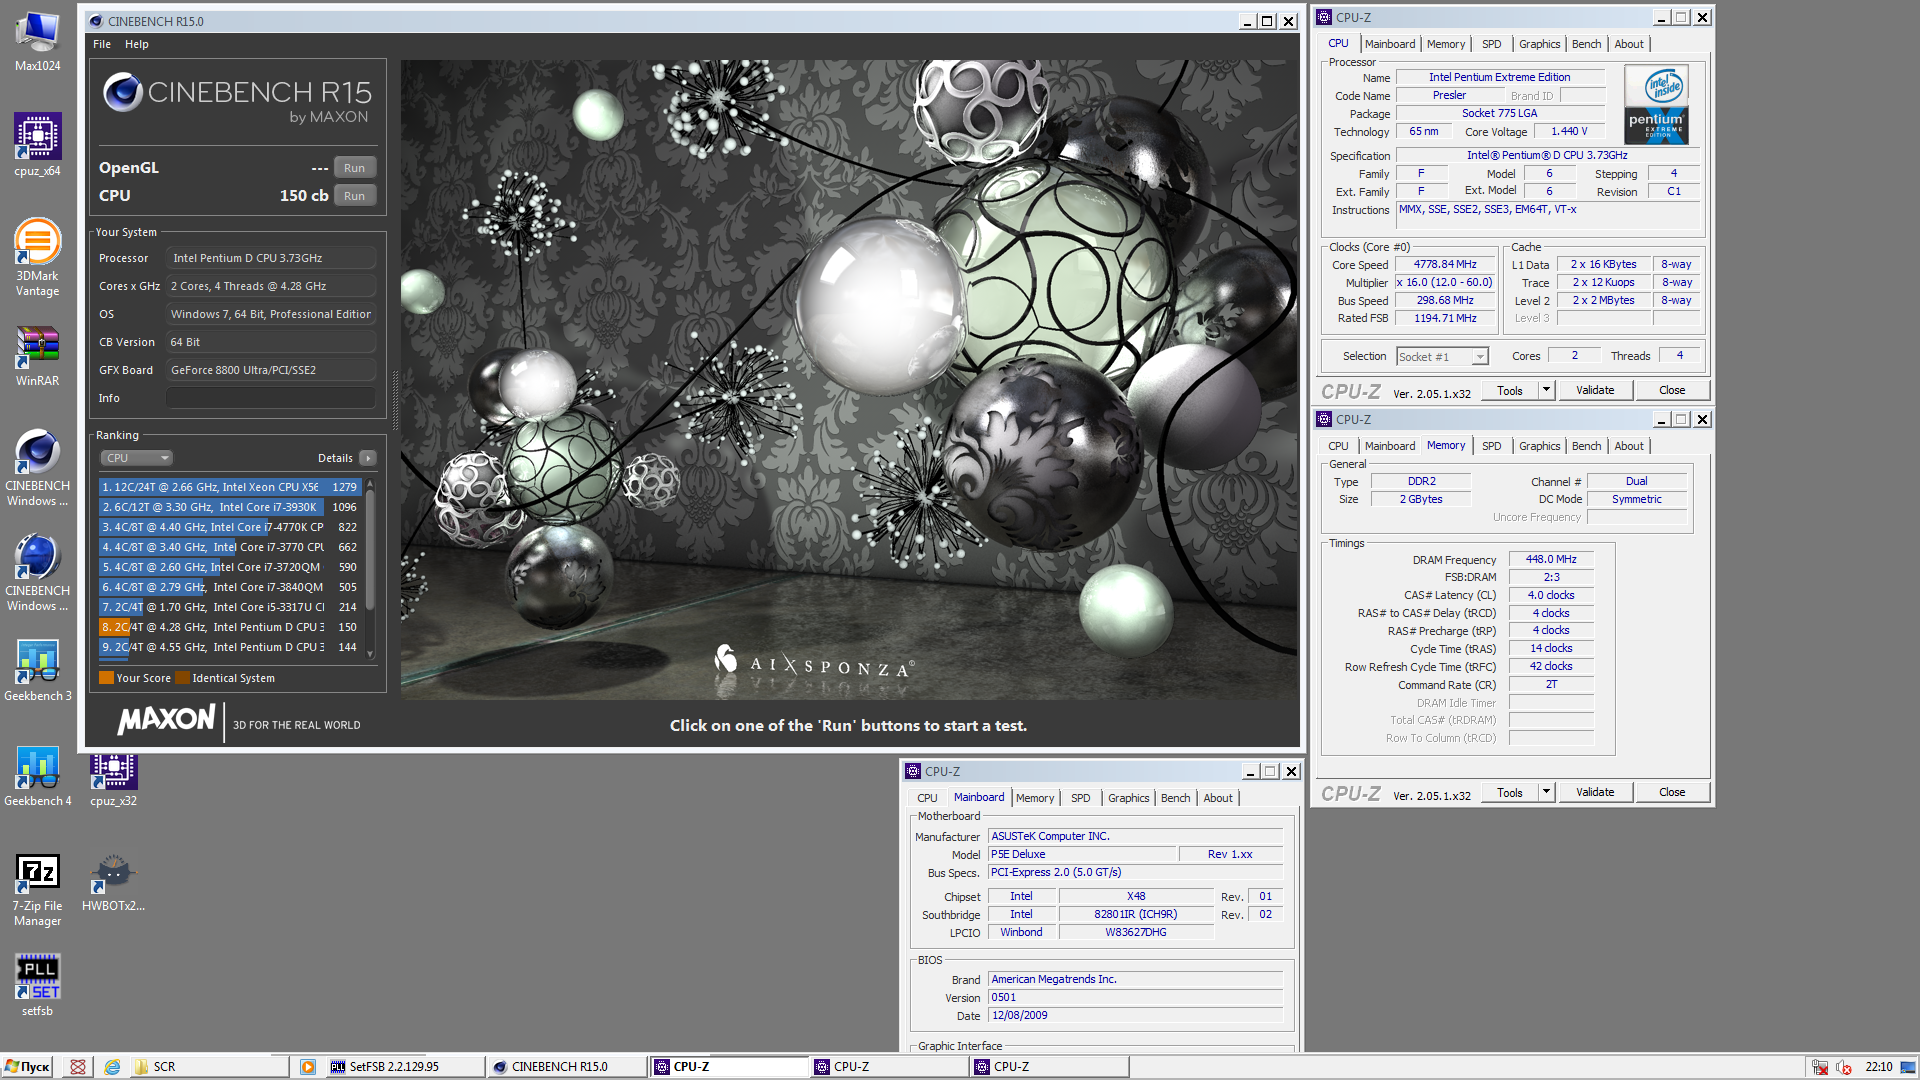This screenshot has width=1920, height=1080.
Task: Open the cpuz_x32 desktop shortcut
Action: pos(113,780)
